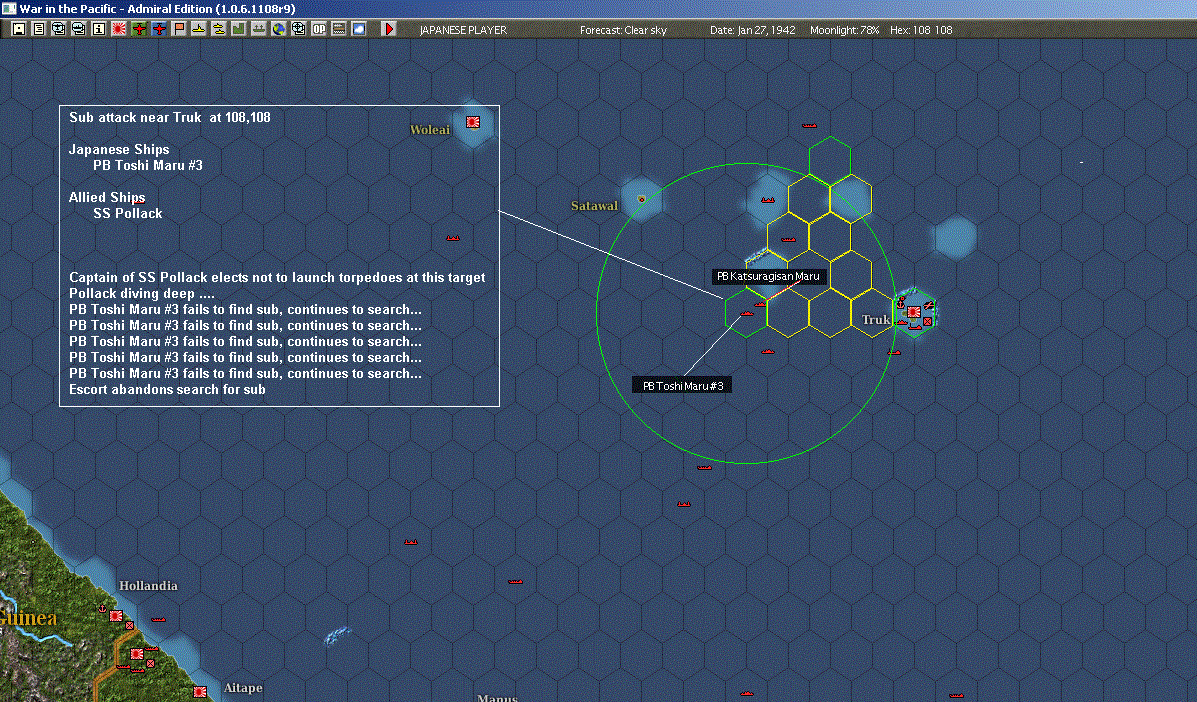Open the cloud weather icon
Viewport: 1197px width, 702px height.
[358, 29]
